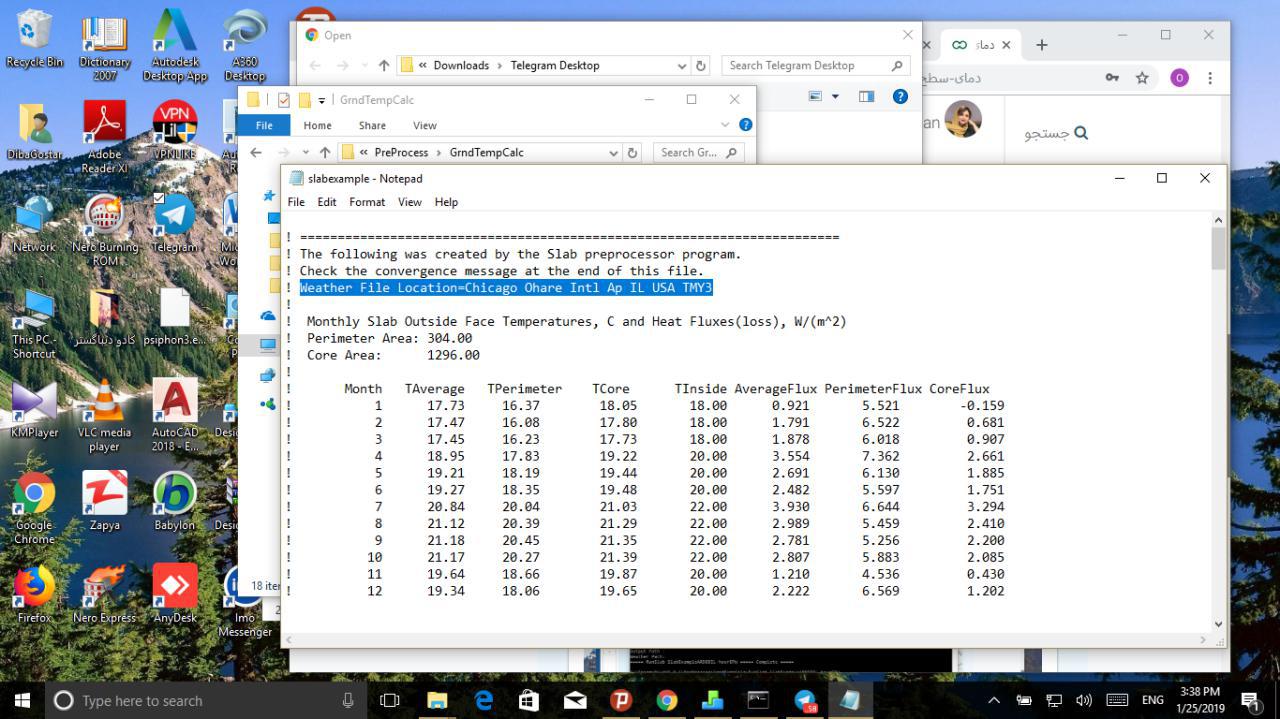This screenshot has height=719, width=1280.
Task: Open a new tab in Chrome window
Action: (1041, 45)
